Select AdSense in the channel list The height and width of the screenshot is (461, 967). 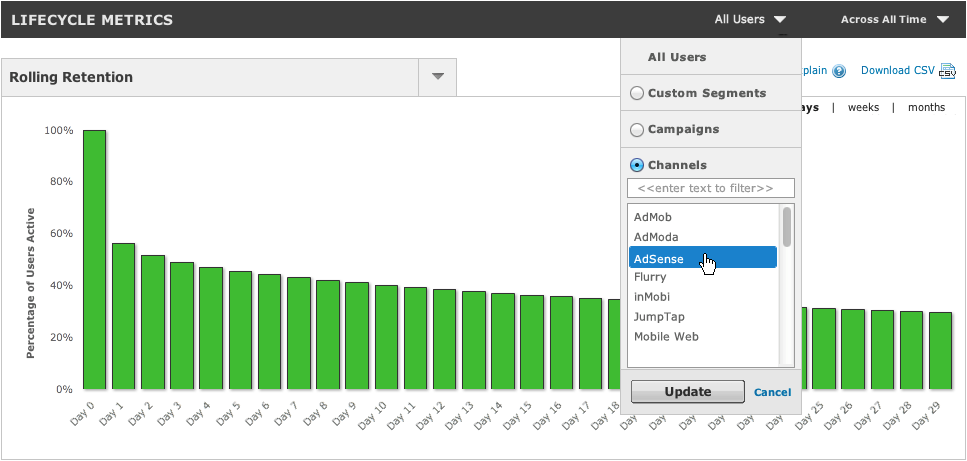660,258
